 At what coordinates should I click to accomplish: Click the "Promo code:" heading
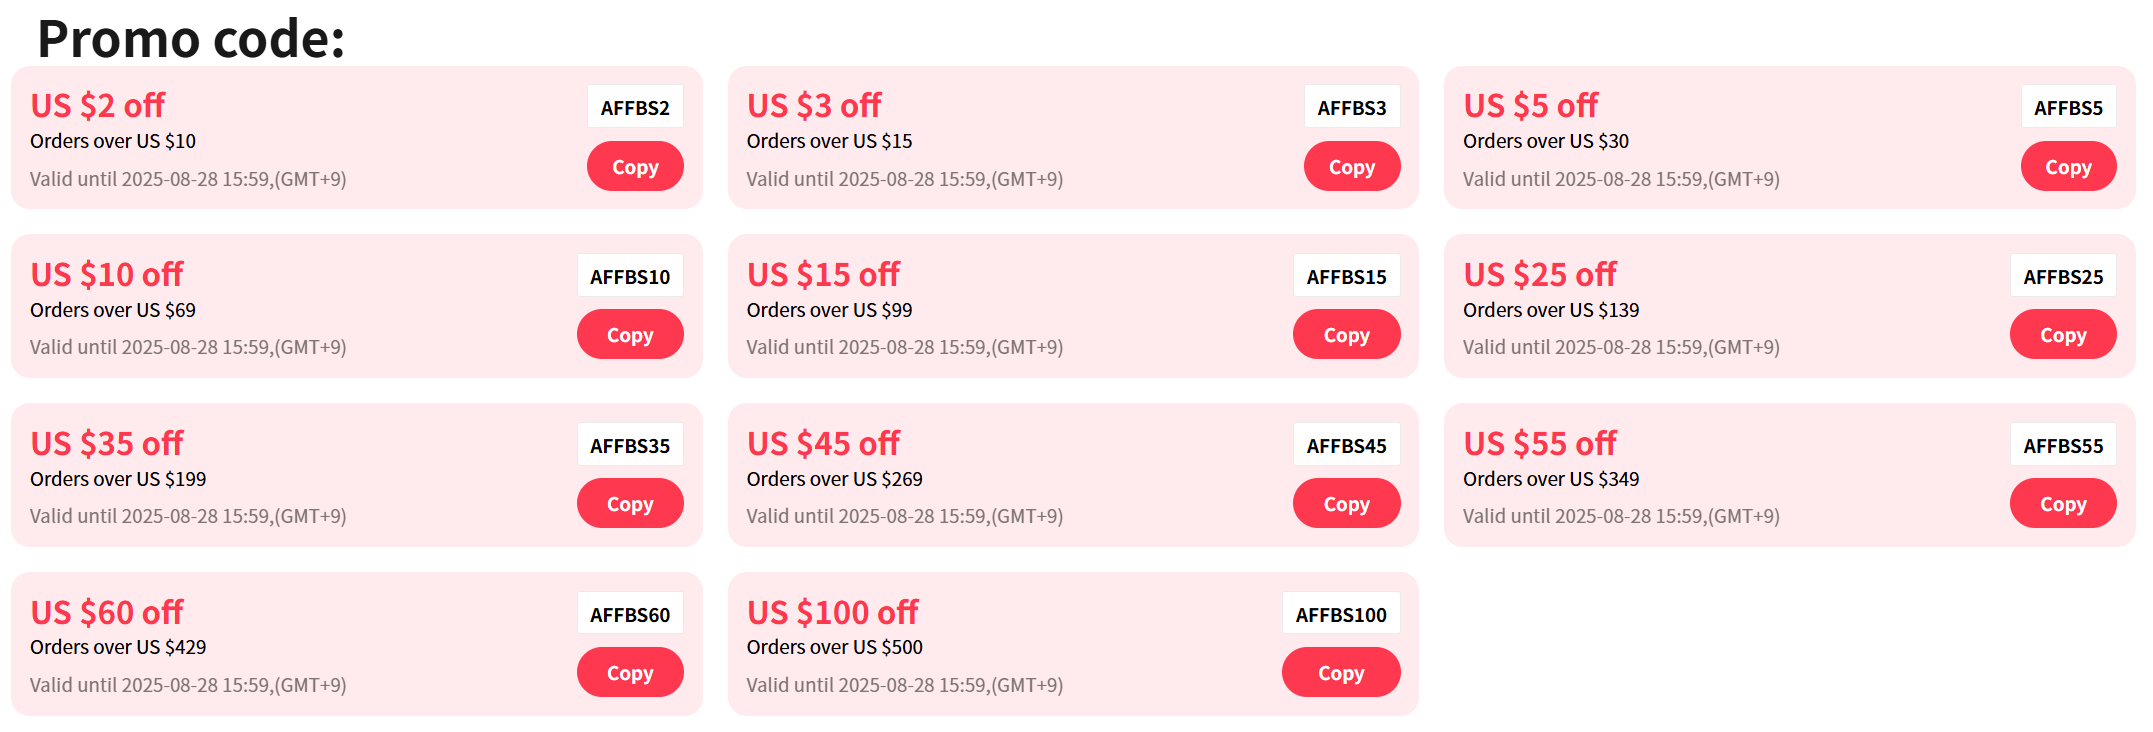click(x=191, y=39)
